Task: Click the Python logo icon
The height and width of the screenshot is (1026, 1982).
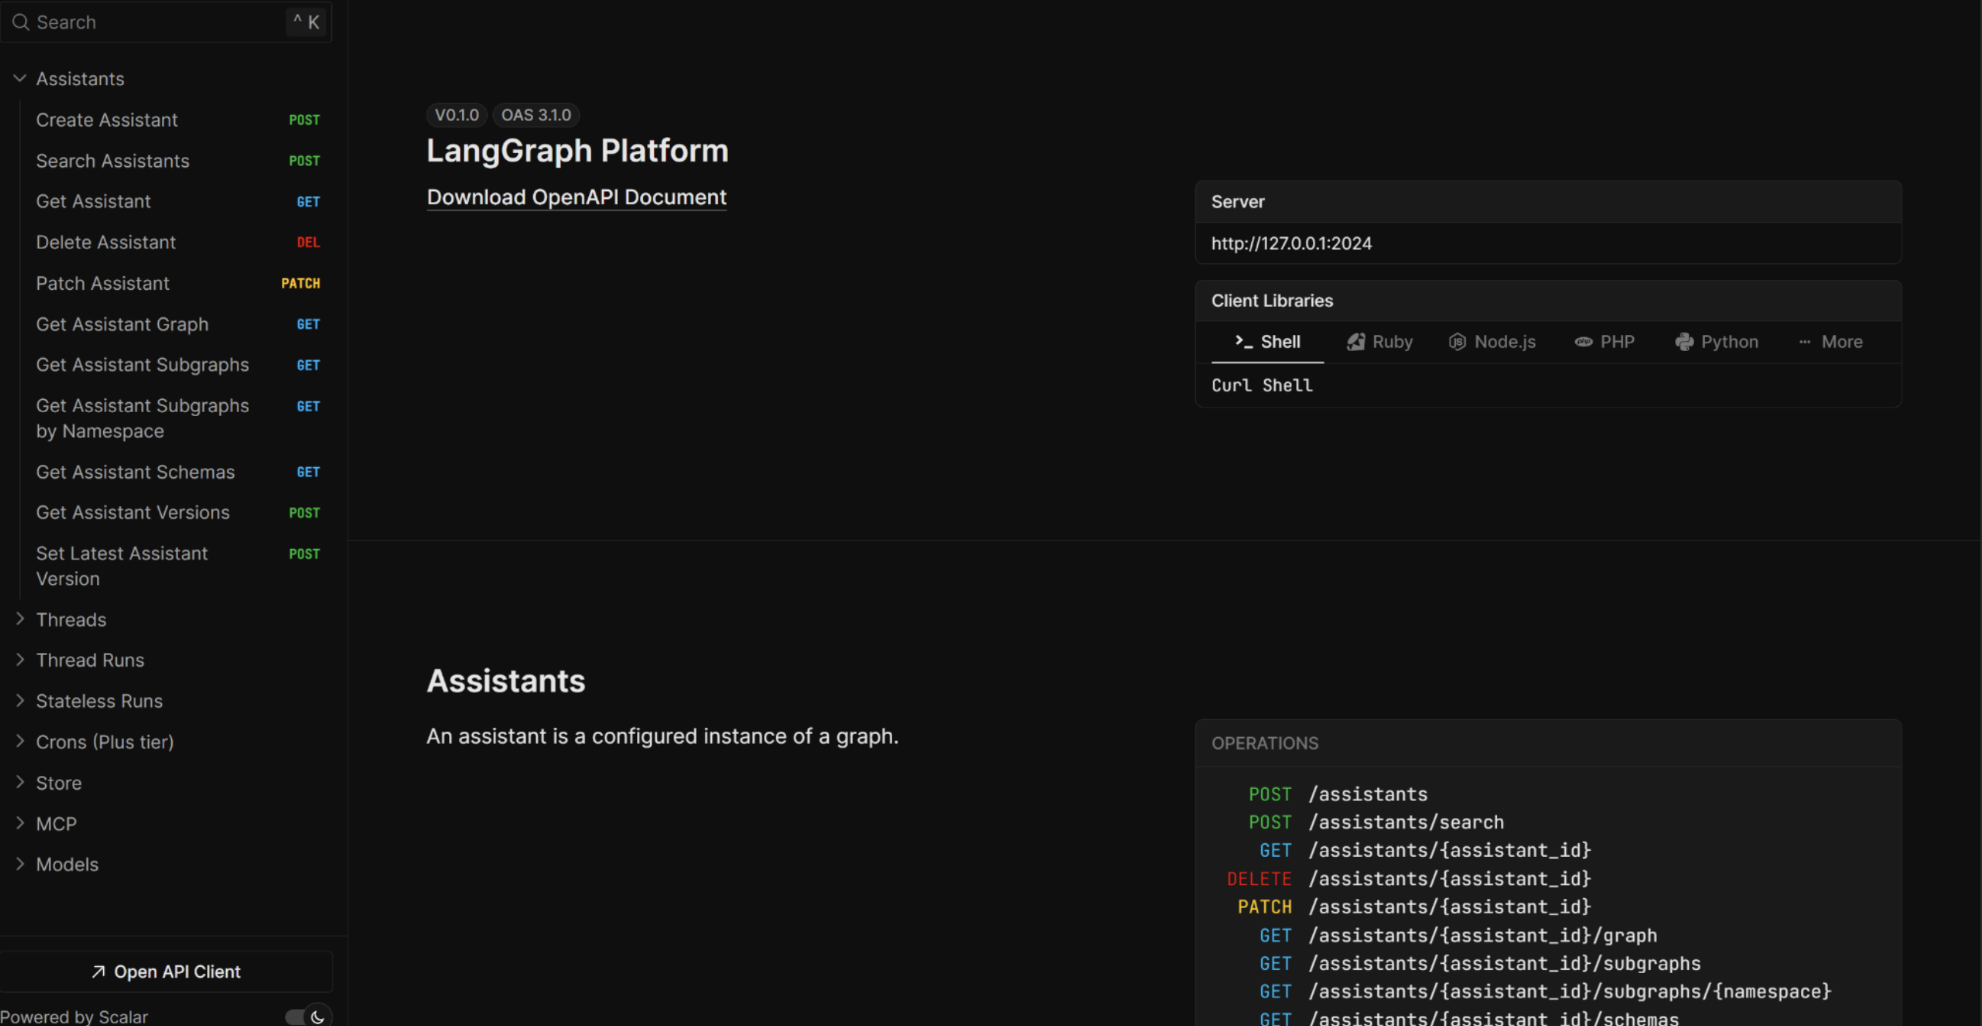Action: 1684,342
